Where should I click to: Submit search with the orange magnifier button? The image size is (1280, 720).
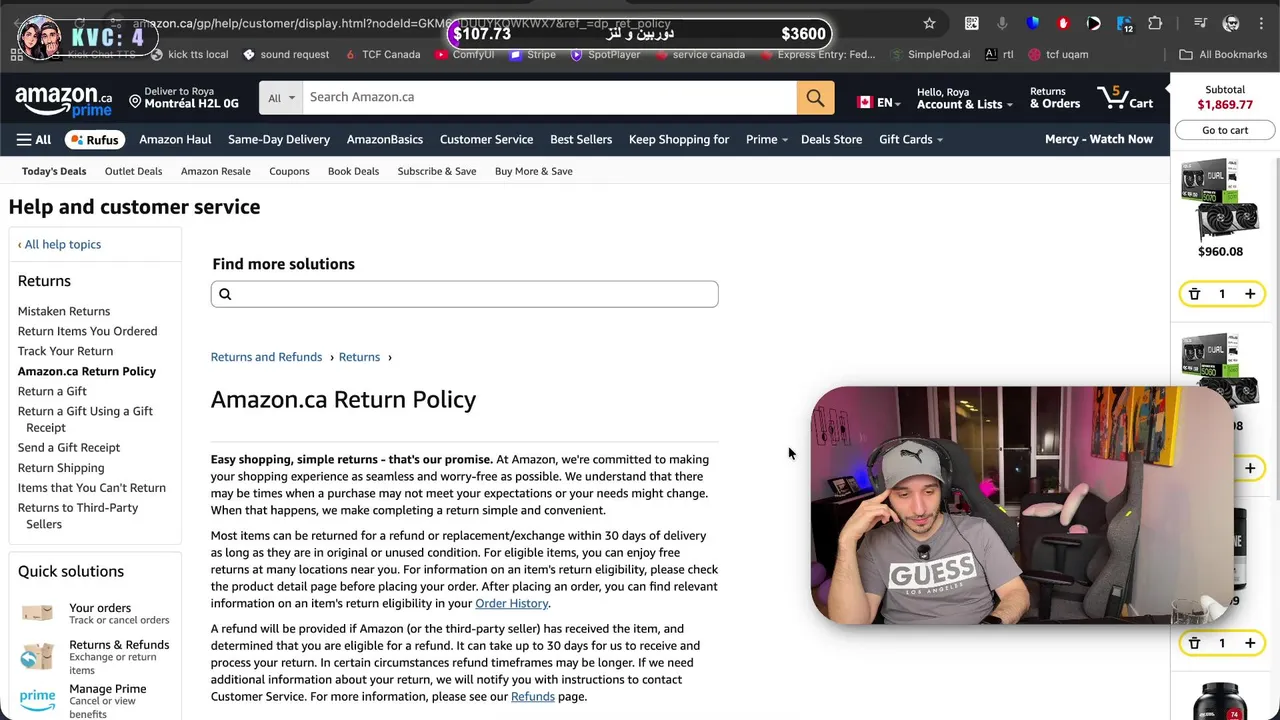pos(815,97)
